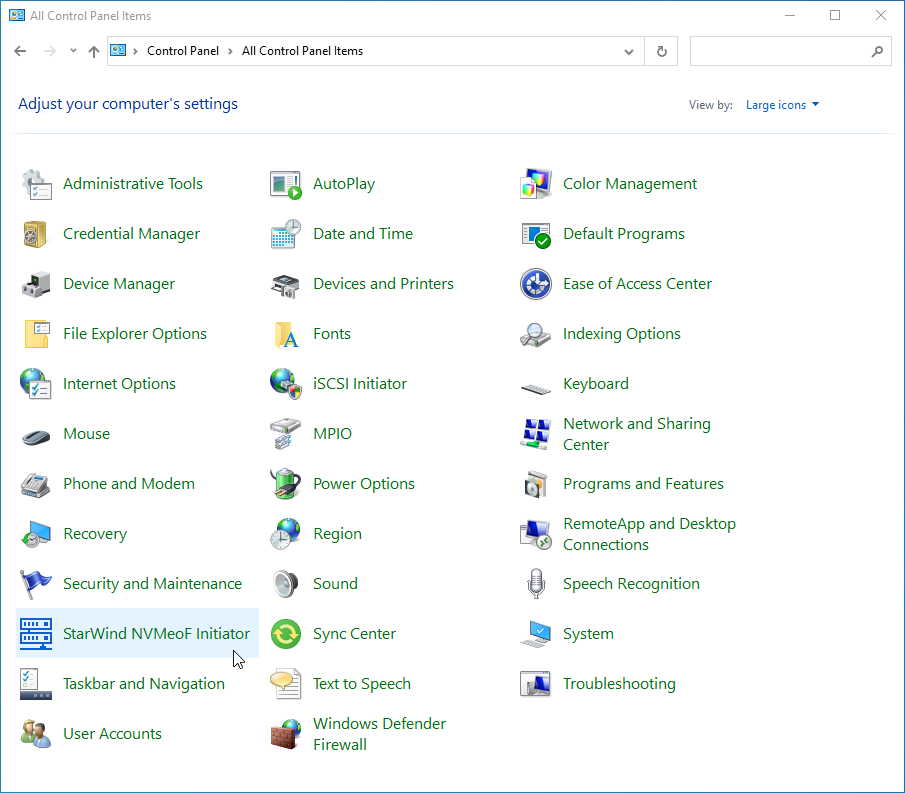Screen dimensions: 905x793
Task: Open the Windows Defender Firewall icon
Action: click(x=286, y=734)
